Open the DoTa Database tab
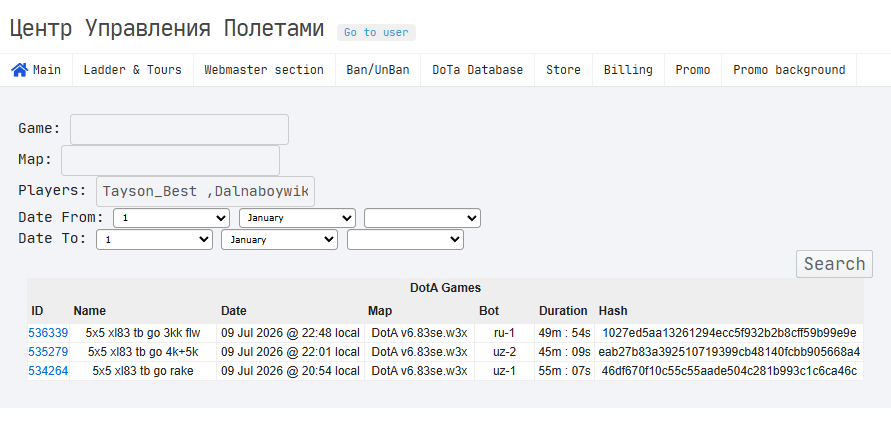Viewport: 891px width, 448px height. (477, 70)
